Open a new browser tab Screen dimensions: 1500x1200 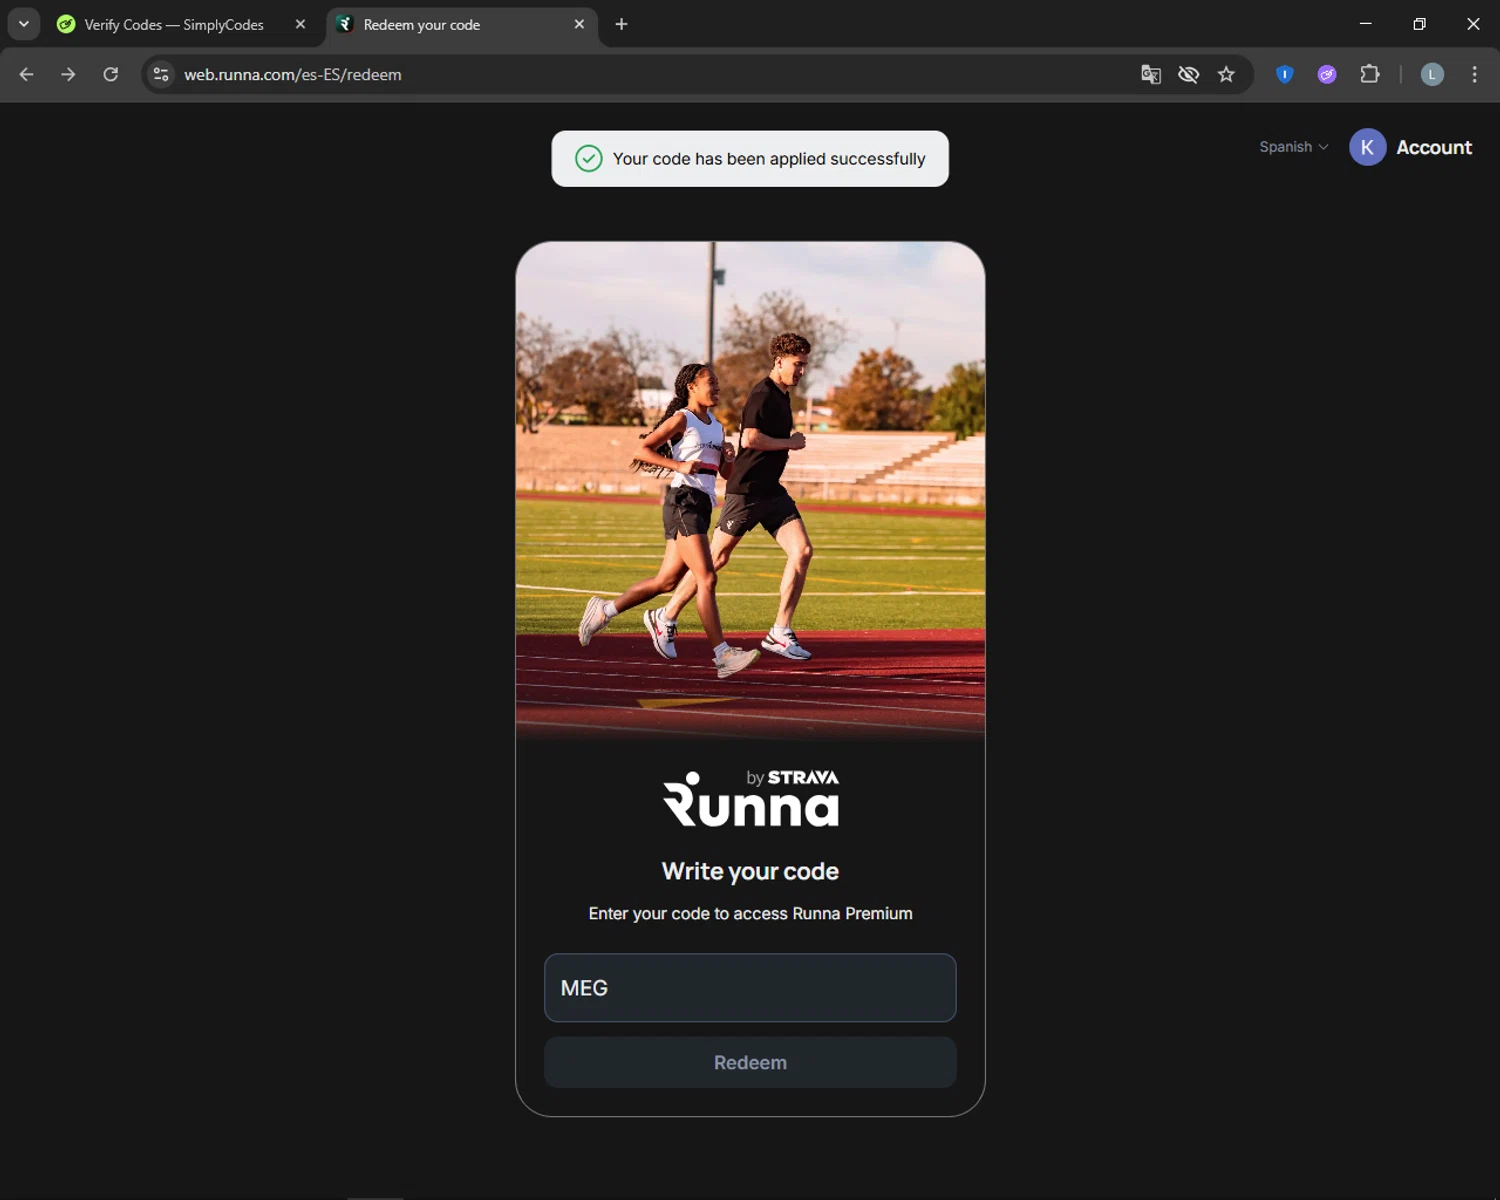tap(621, 24)
